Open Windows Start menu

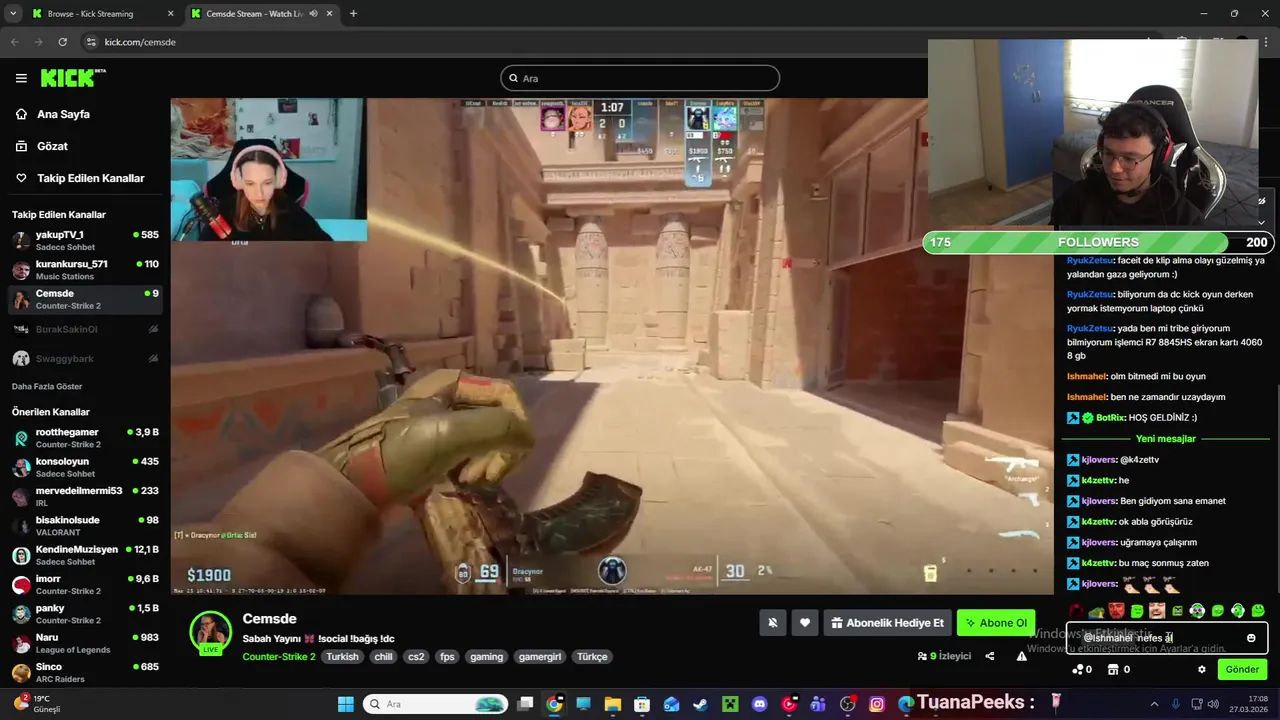pos(345,704)
